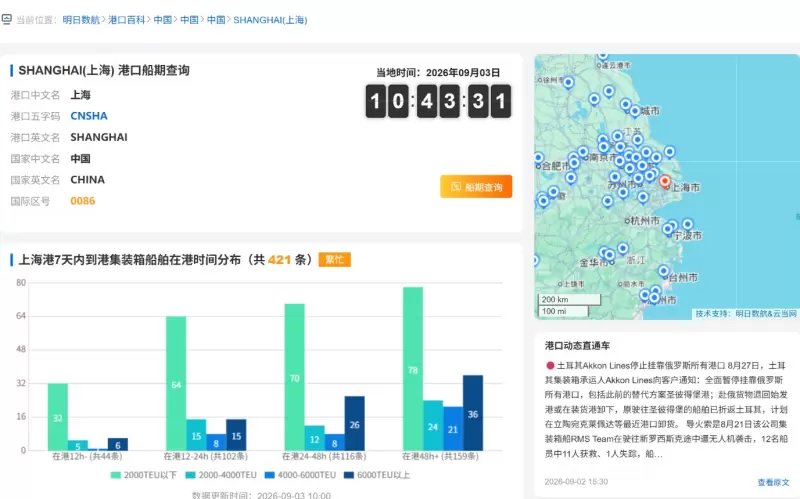Click the map scale 200 km box
800x499 pixels.
click(569, 300)
